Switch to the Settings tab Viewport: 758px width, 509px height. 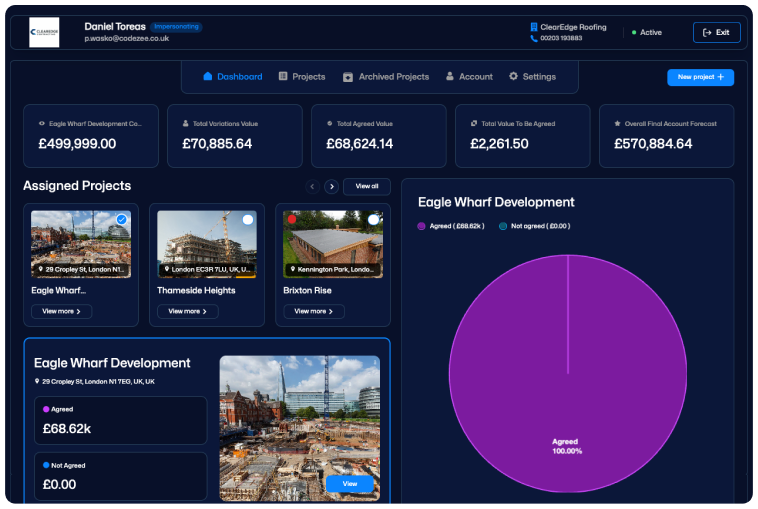pyautogui.click(x=531, y=76)
